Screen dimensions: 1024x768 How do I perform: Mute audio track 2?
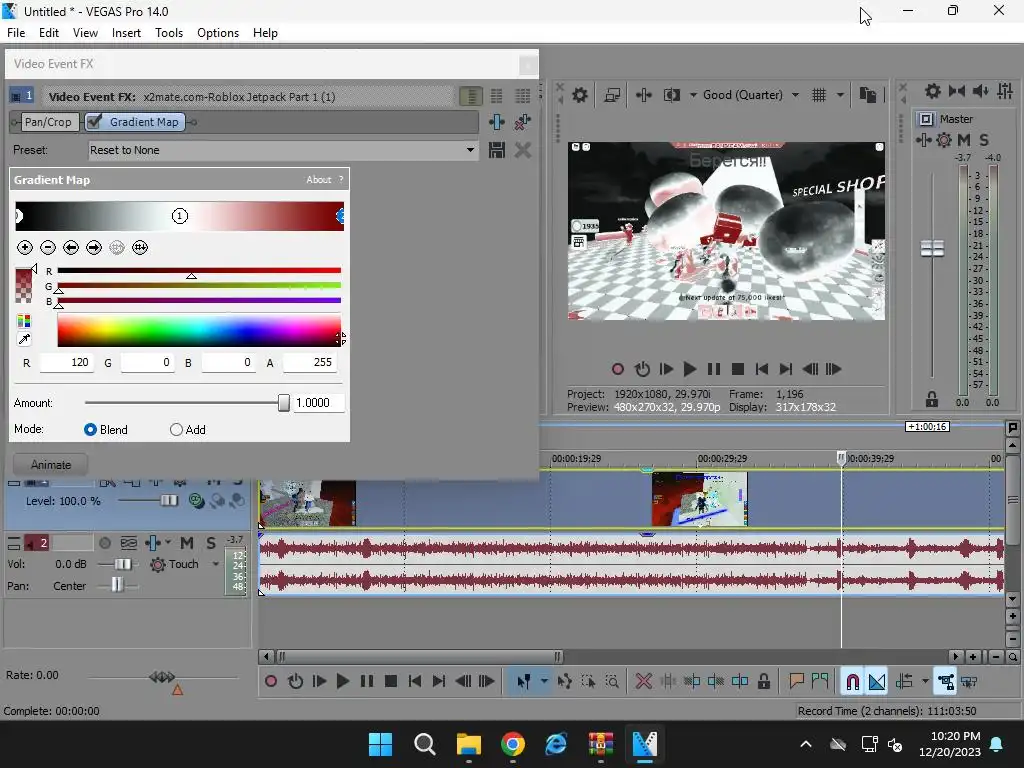[187, 543]
